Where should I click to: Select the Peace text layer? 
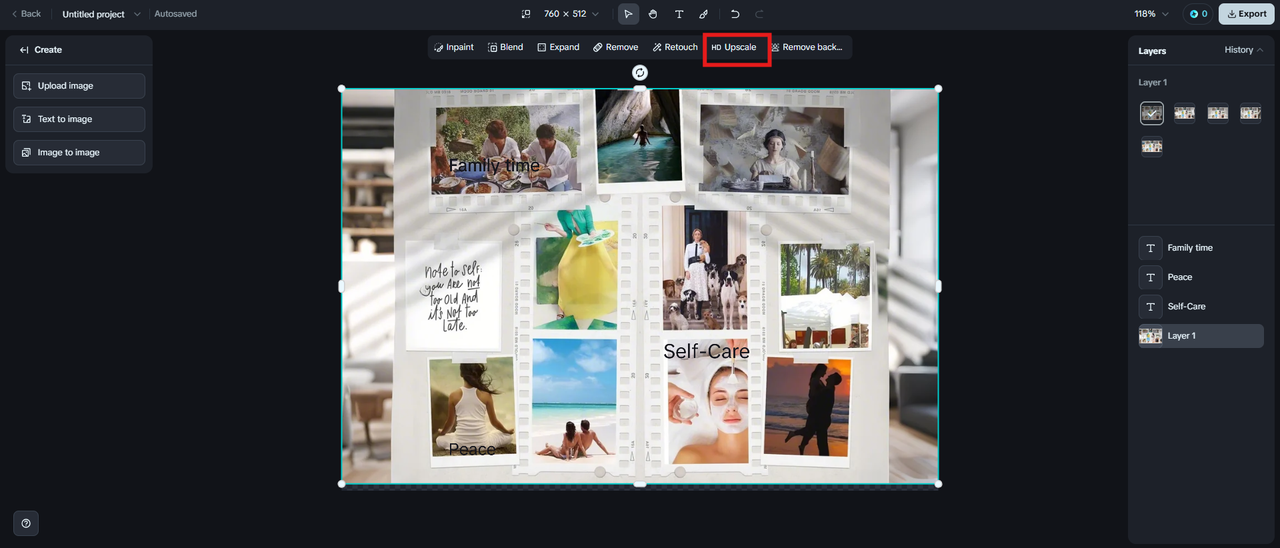tap(1201, 277)
